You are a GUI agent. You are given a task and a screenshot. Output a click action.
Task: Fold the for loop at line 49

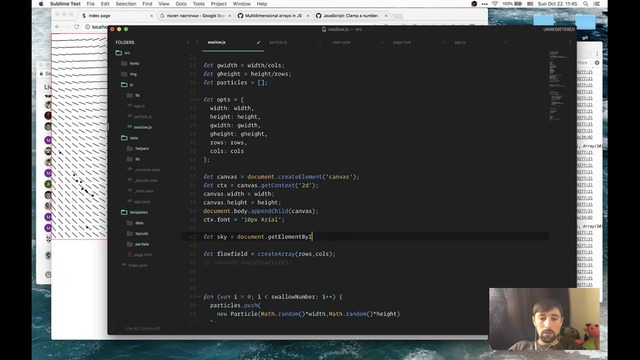199,297
